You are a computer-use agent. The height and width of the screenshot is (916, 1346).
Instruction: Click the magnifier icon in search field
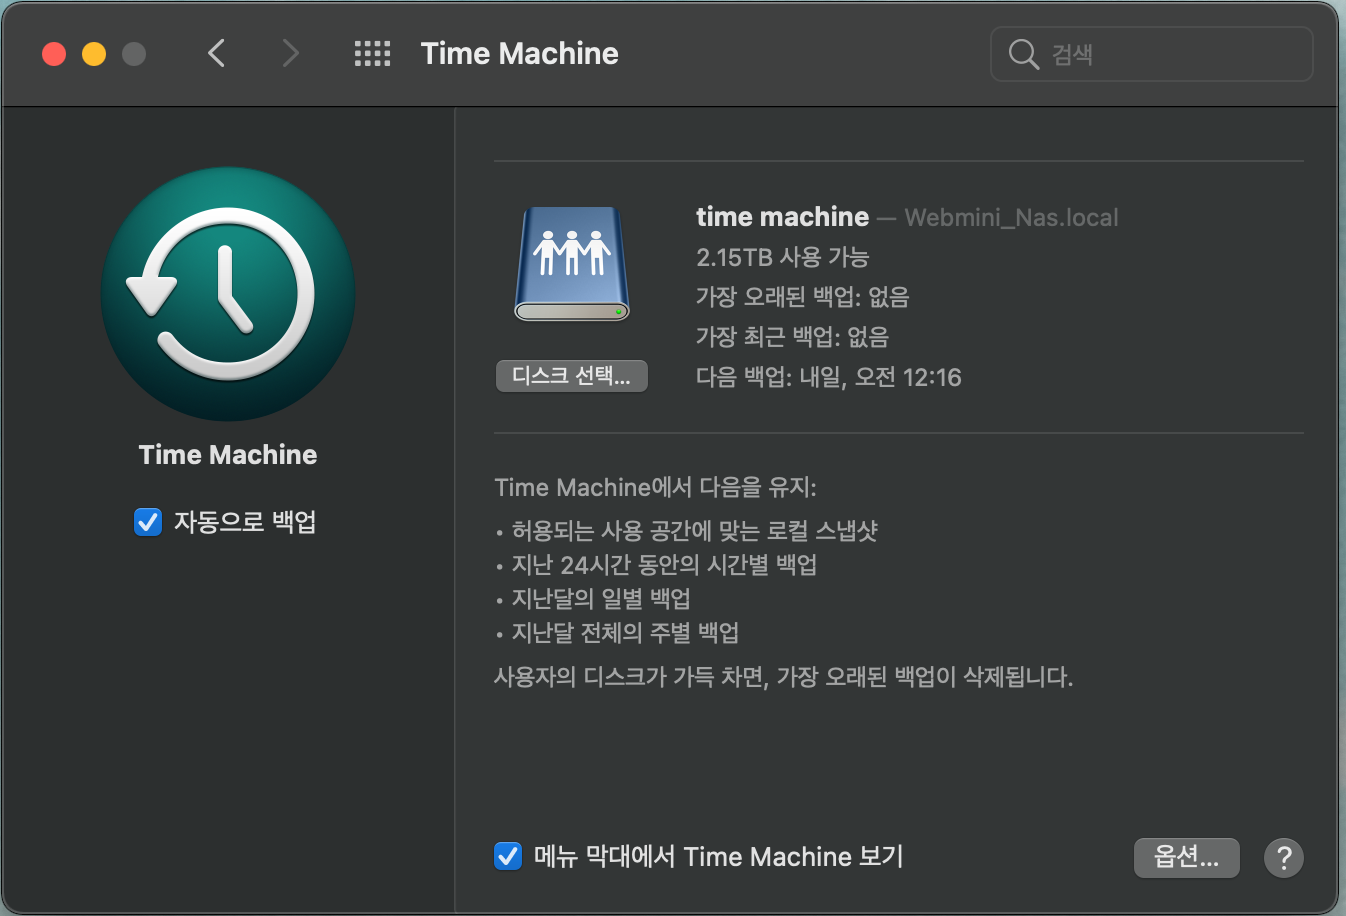[x=1023, y=54]
